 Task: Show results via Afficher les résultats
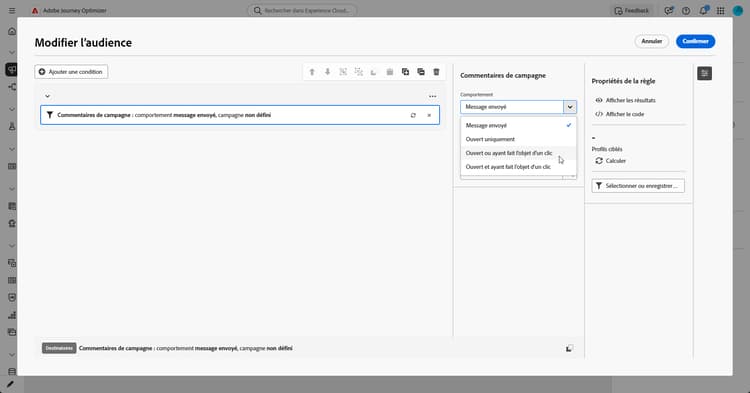click(x=625, y=100)
